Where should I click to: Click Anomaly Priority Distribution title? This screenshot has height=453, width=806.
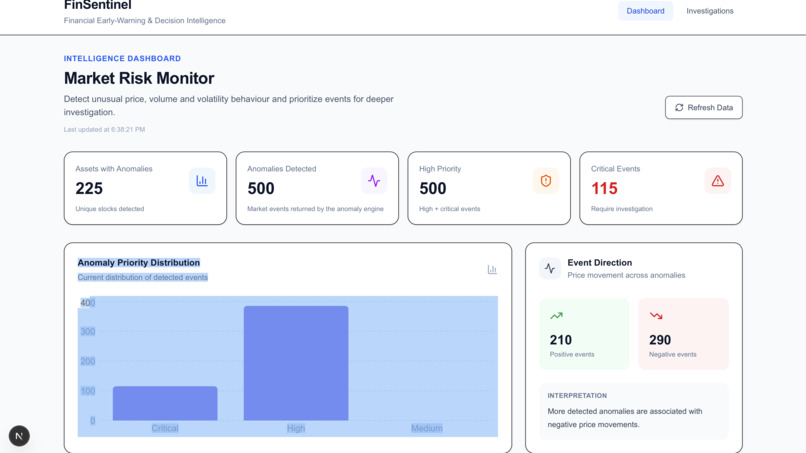[139, 263]
